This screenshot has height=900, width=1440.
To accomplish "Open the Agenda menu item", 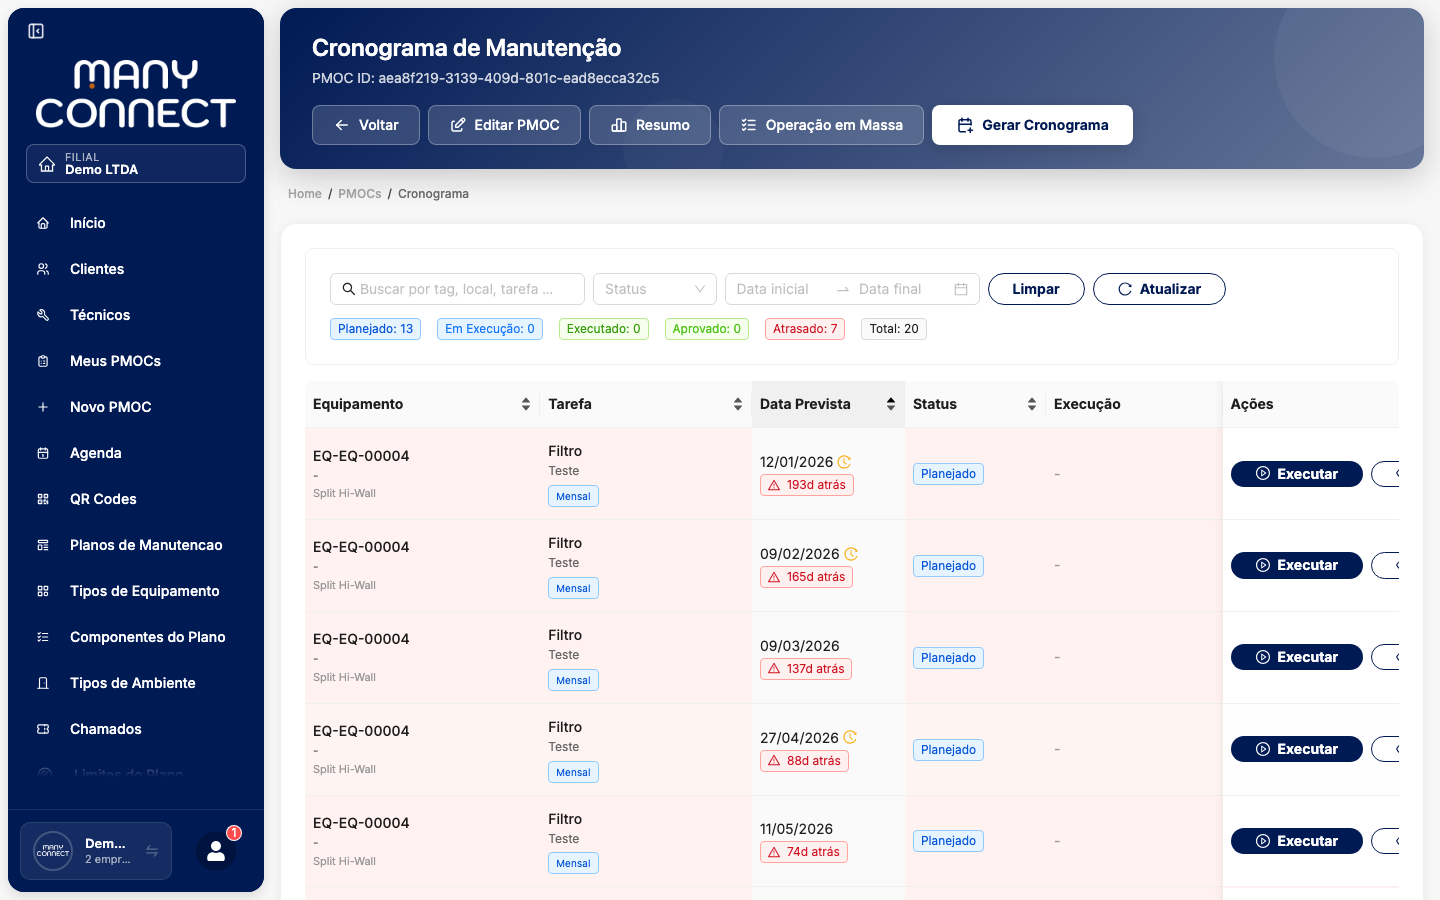I will [x=136, y=453].
